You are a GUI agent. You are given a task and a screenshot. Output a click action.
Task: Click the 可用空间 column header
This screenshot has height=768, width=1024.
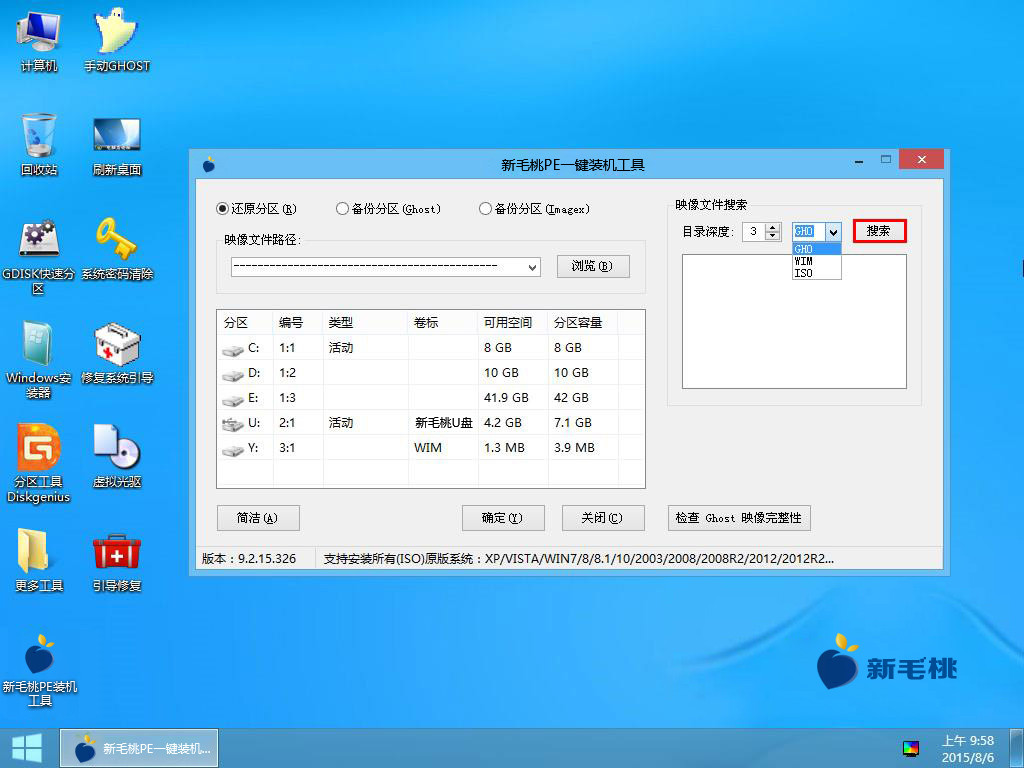click(513, 323)
